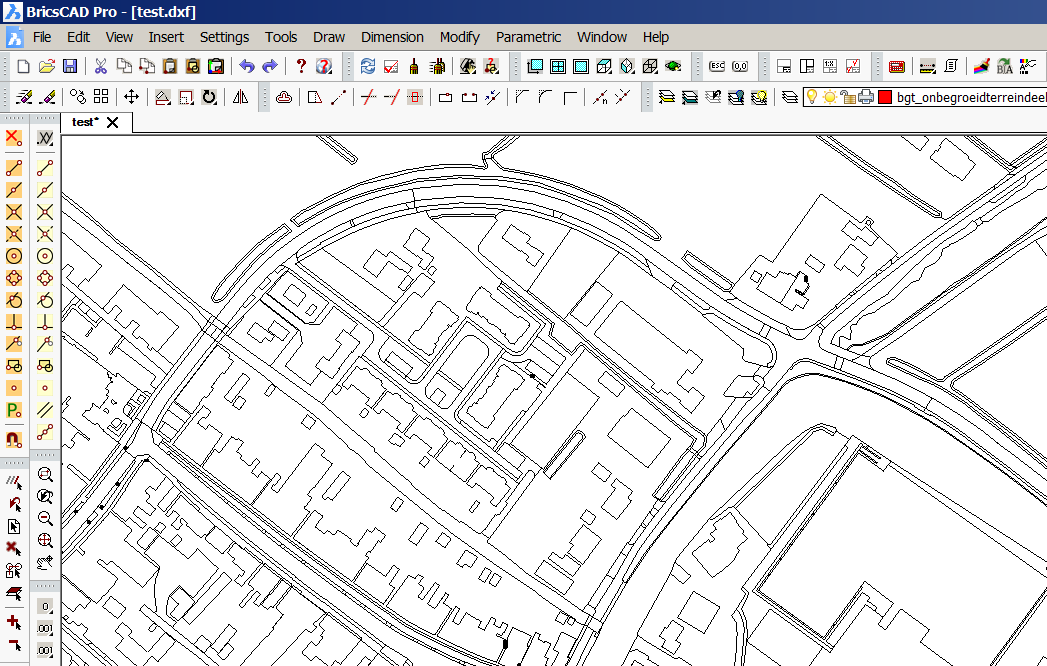This screenshot has height=666, width=1047.
Task: Toggle layer on/off lightbulb icon
Action: [x=813, y=97]
